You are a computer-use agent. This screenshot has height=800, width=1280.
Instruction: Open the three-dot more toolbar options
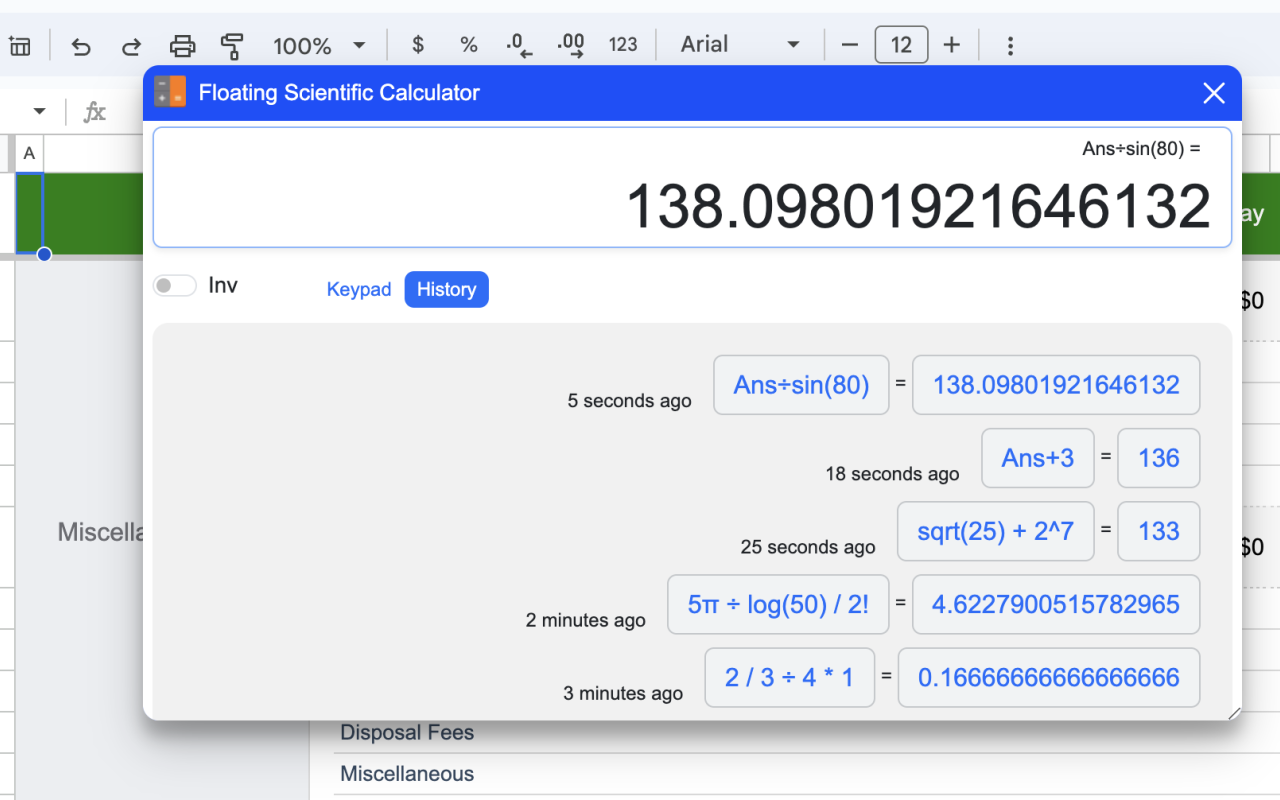(x=1010, y=45)
